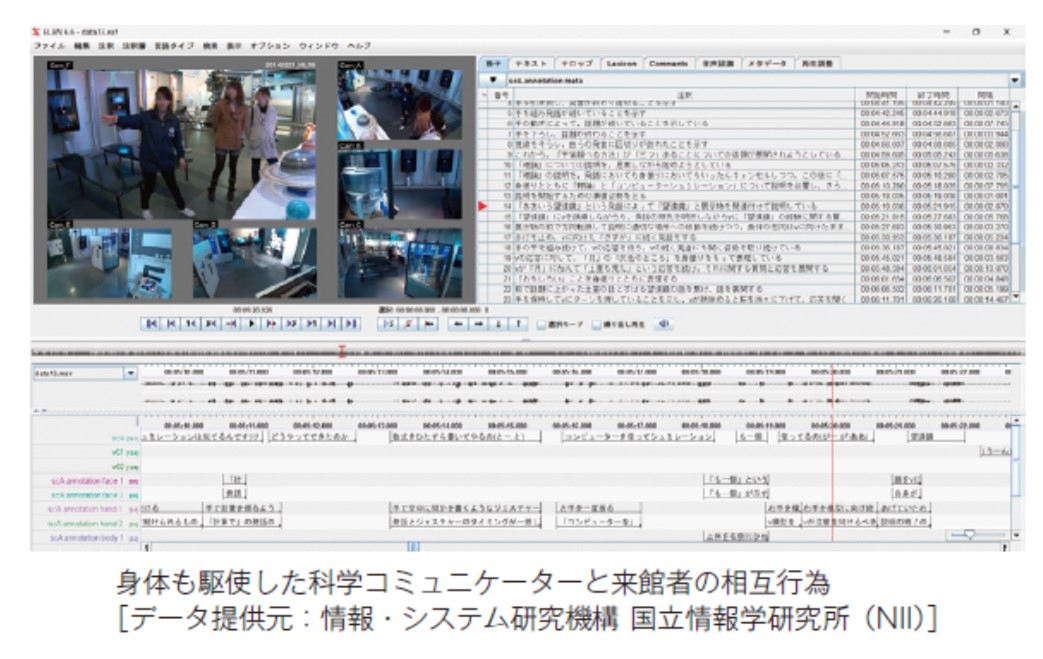Move to the tier above with up arrow

518,324
